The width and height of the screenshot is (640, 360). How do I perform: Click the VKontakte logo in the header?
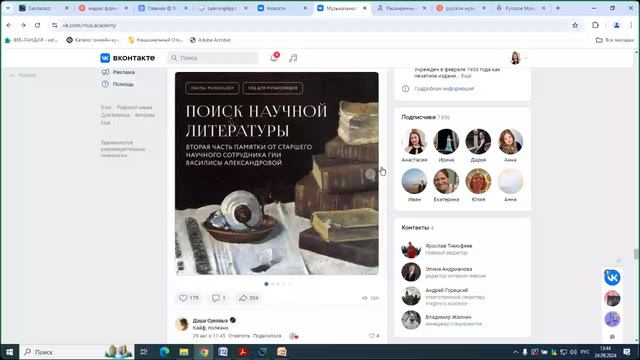(x=128, y=58)
